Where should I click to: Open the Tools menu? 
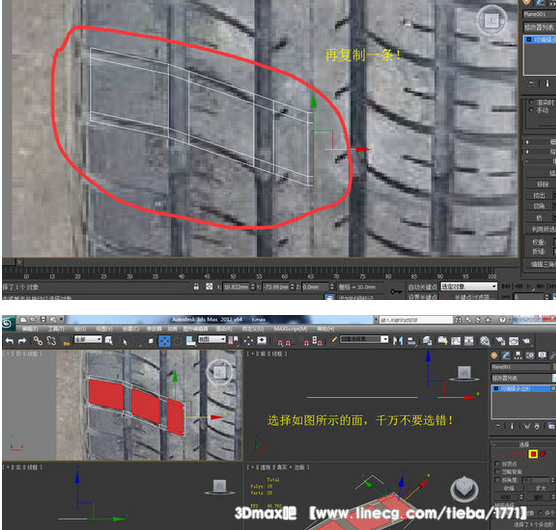tap(56, 329)
